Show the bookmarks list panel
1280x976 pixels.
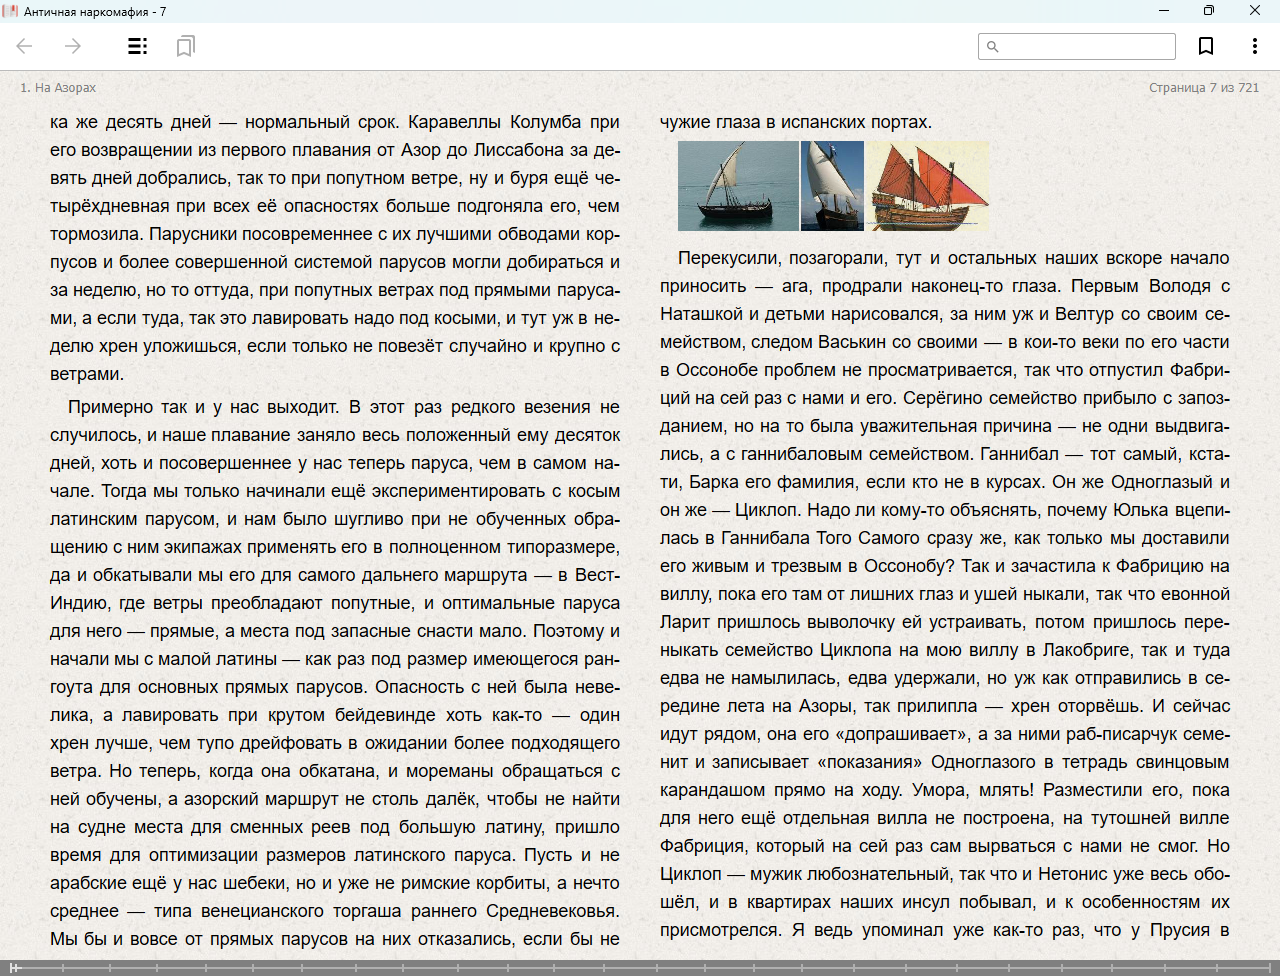(x=185, y=46)
